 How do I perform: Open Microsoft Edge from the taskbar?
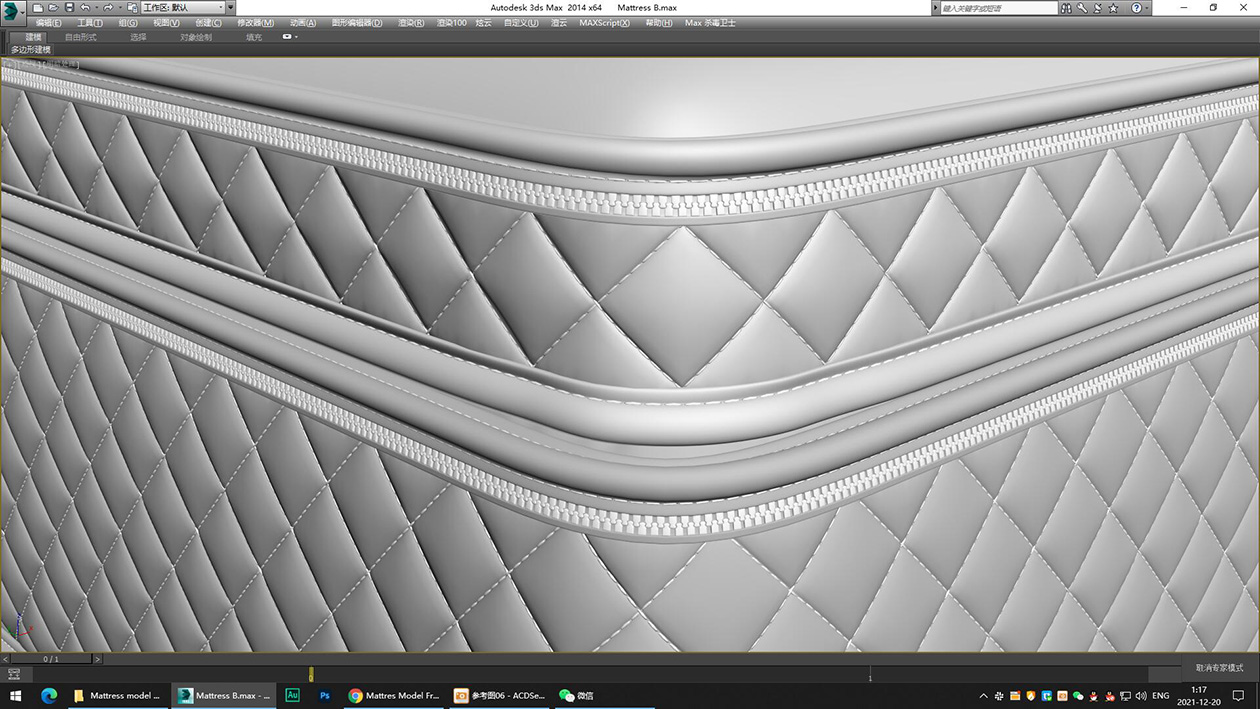point(49,695)
